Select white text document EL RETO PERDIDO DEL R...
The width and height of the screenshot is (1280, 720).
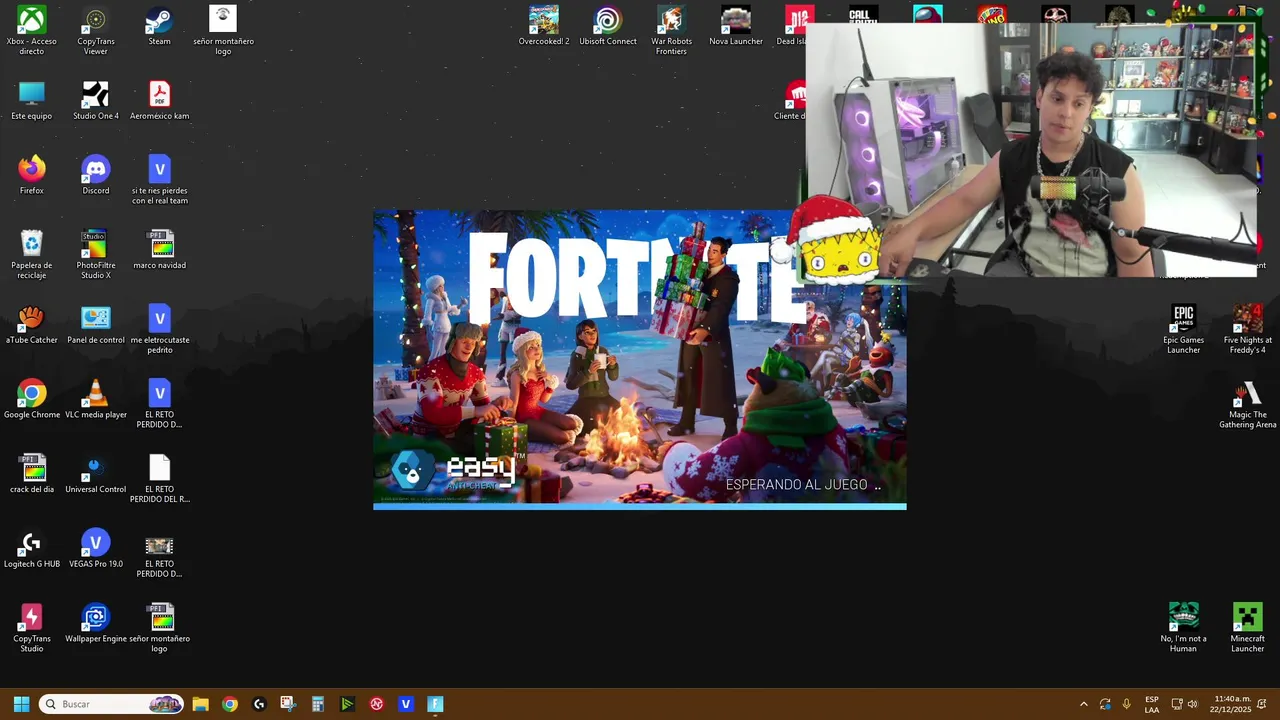coord(159,479)
